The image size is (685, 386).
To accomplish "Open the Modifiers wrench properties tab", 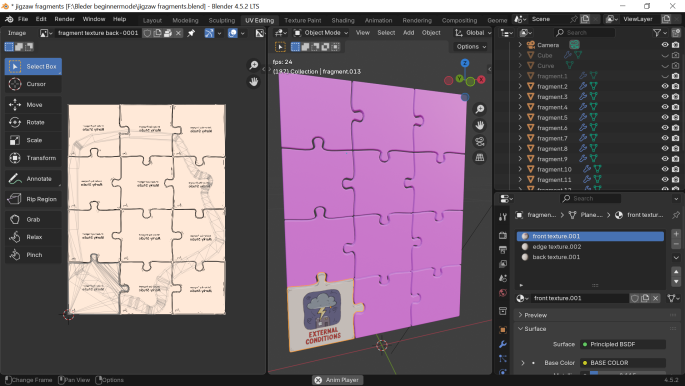I will click(503, 344).
